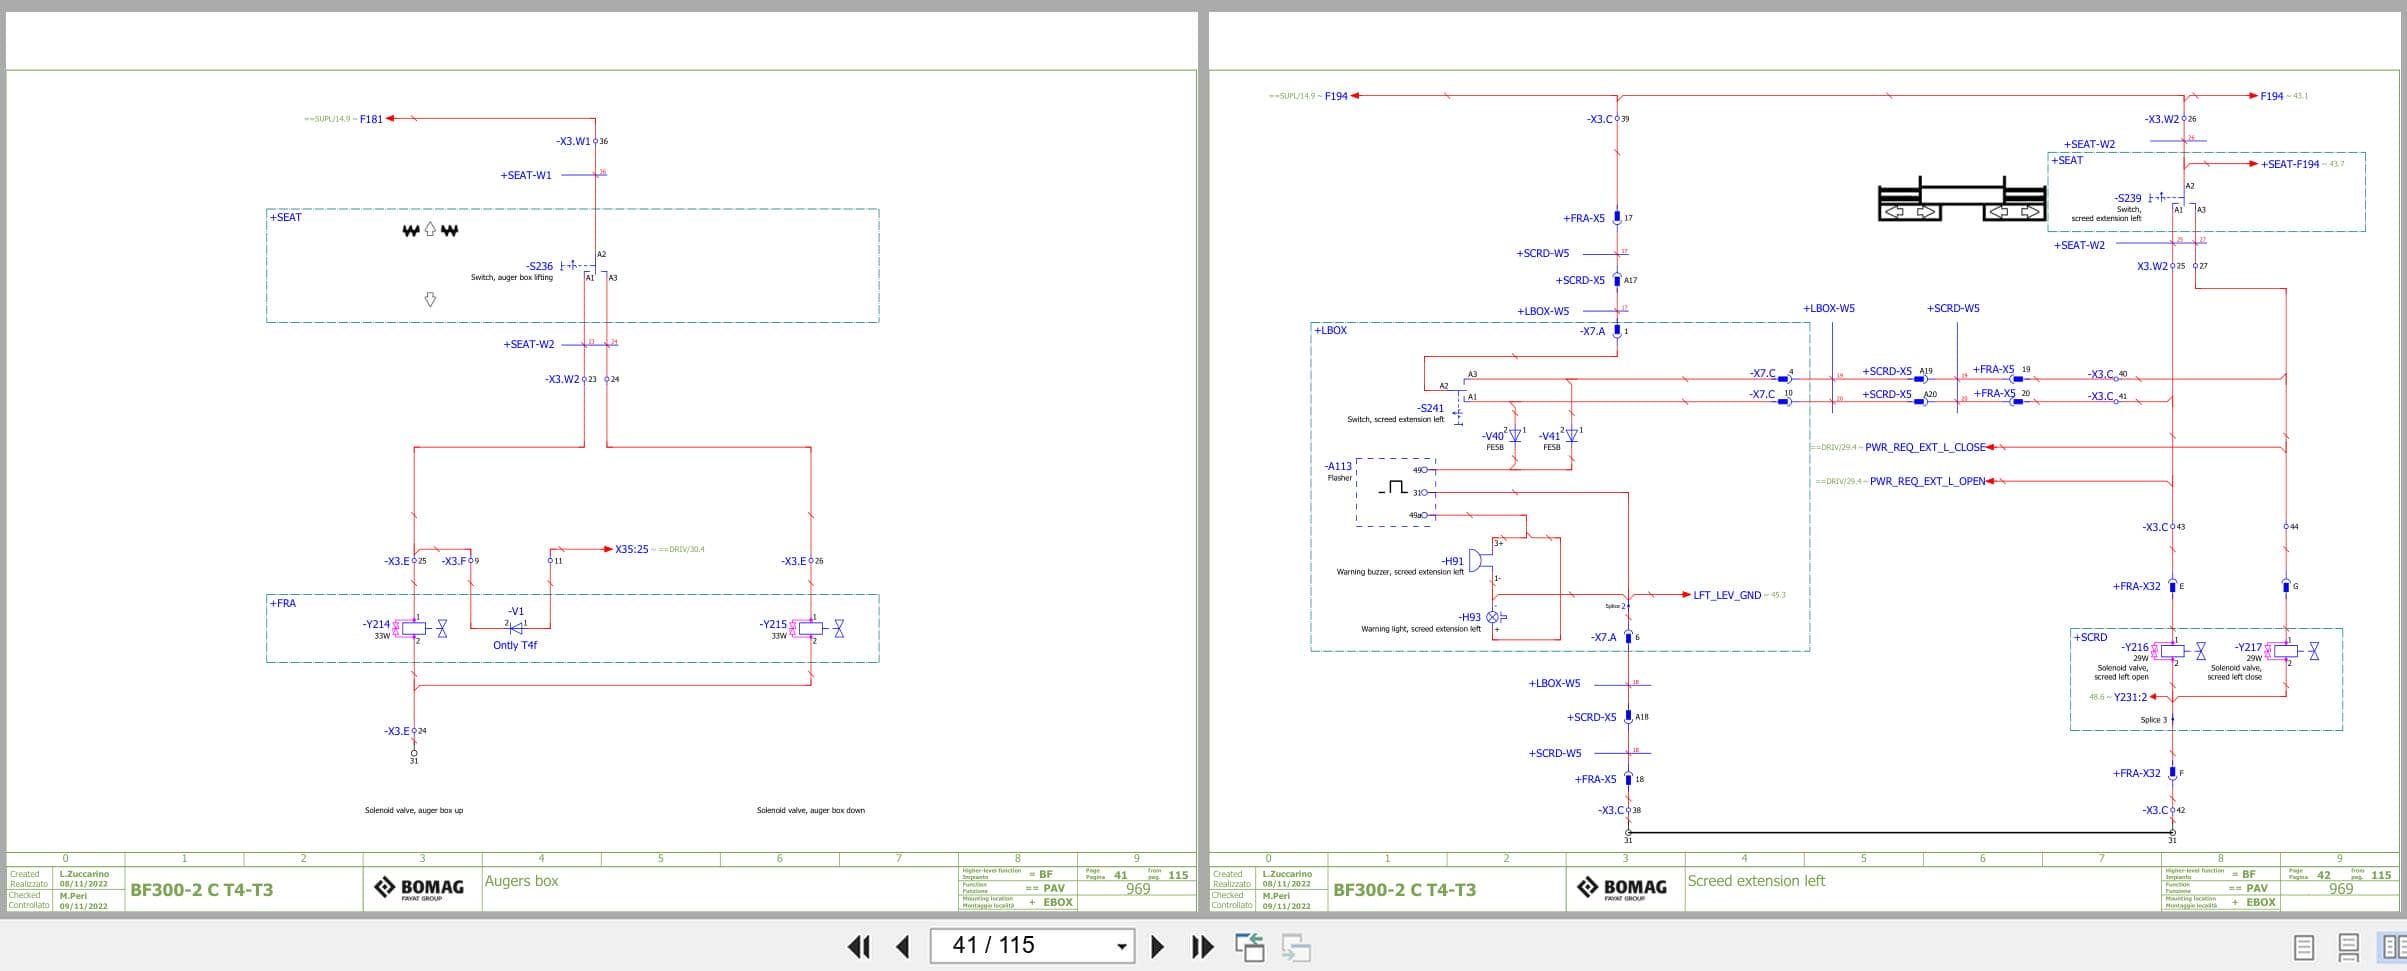Click the -S241 screed extension switch label
The image size is (2407, 971).
click(1431, 408)
